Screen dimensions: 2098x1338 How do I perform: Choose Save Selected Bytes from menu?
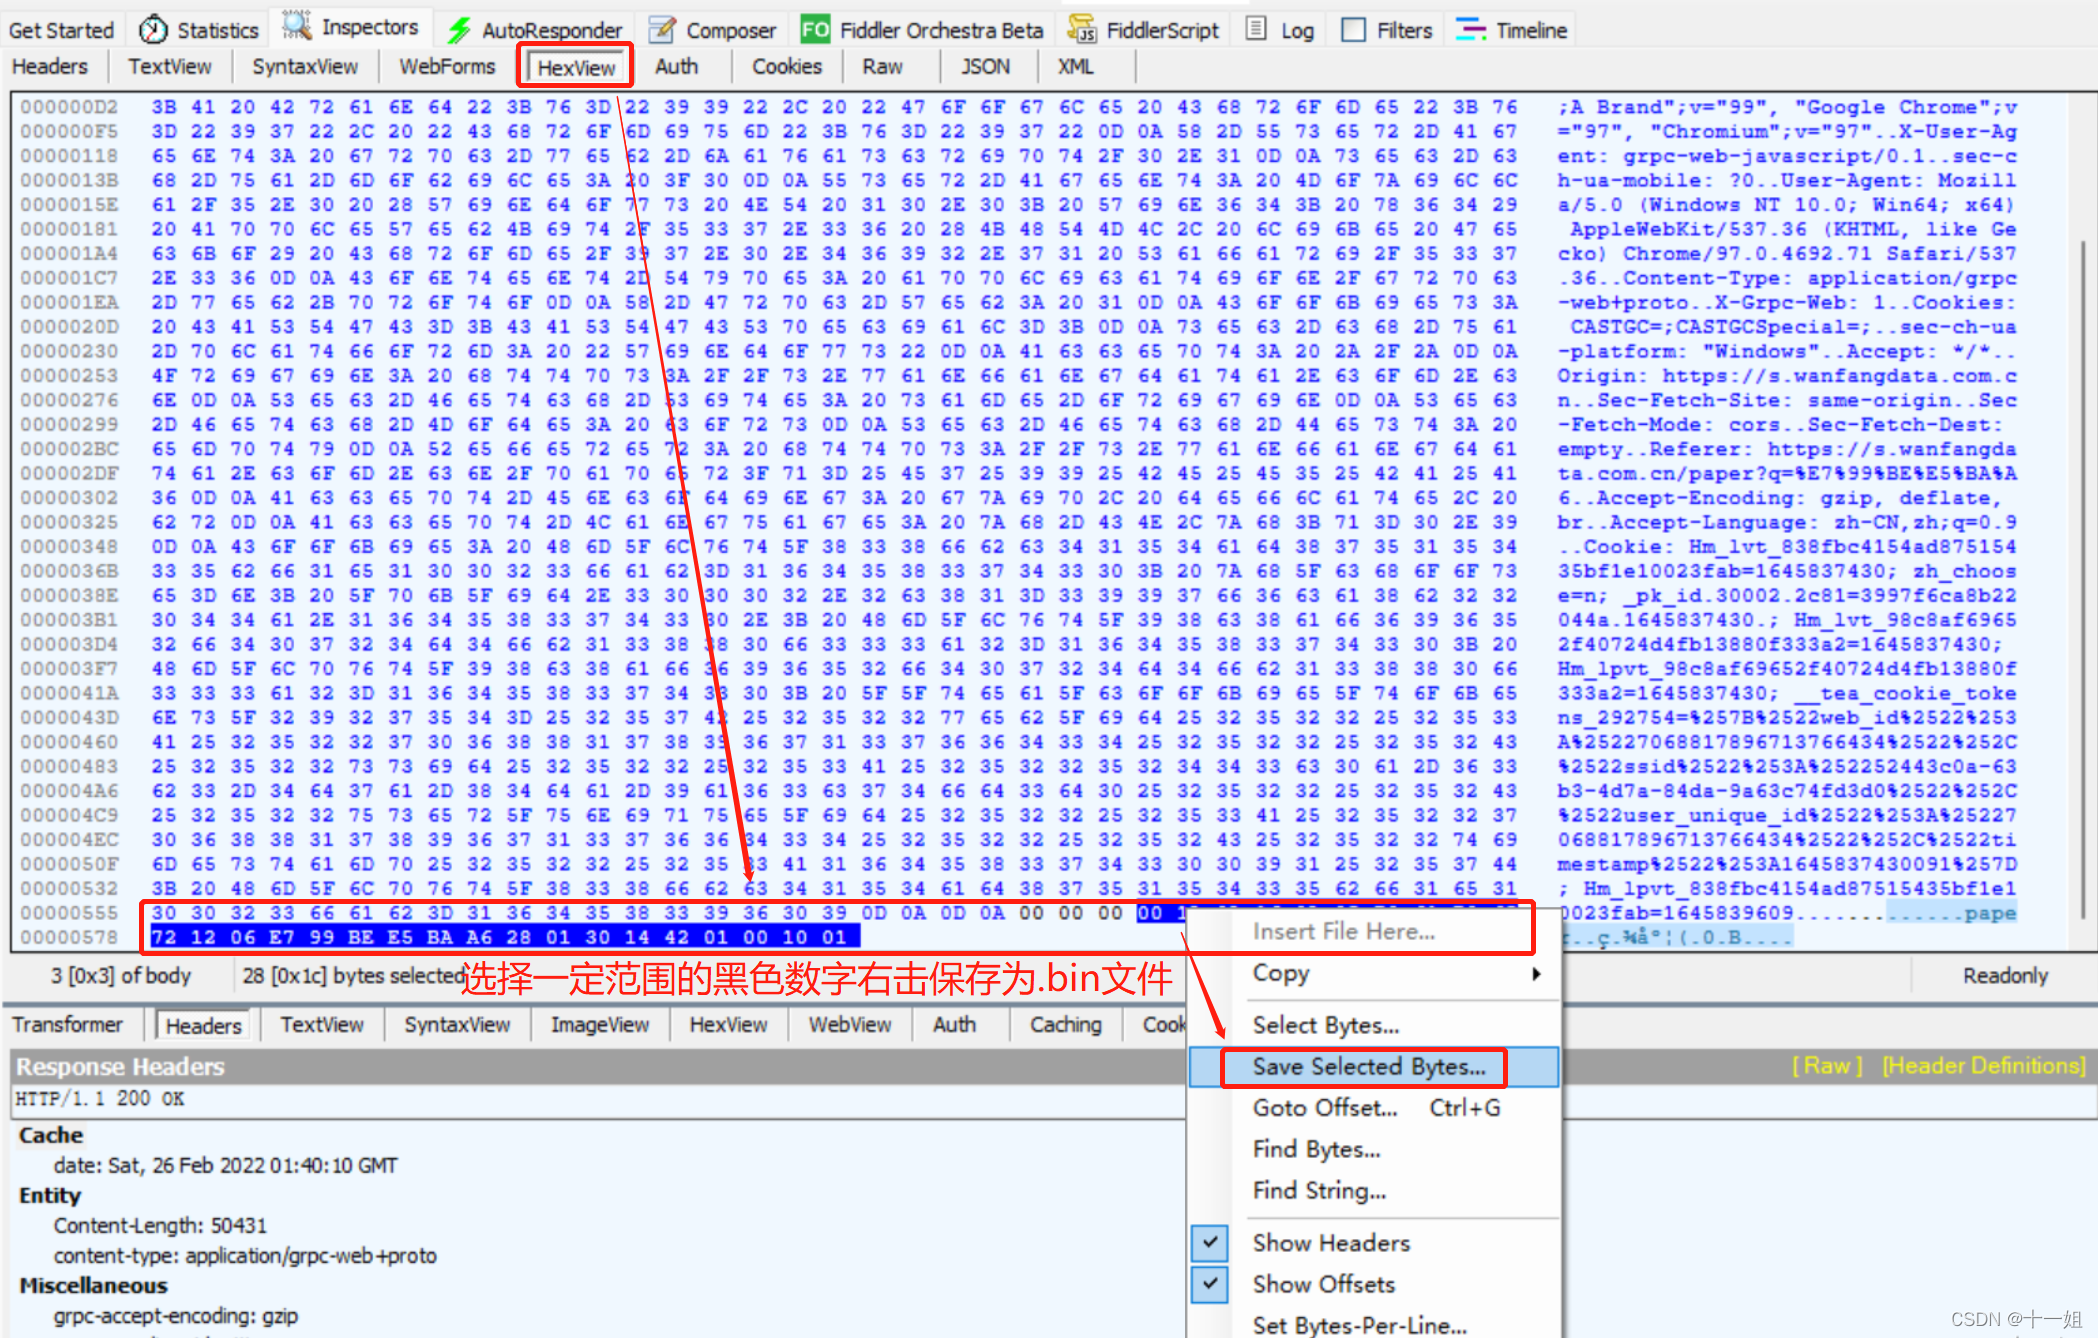(x=1368, y=1067)
